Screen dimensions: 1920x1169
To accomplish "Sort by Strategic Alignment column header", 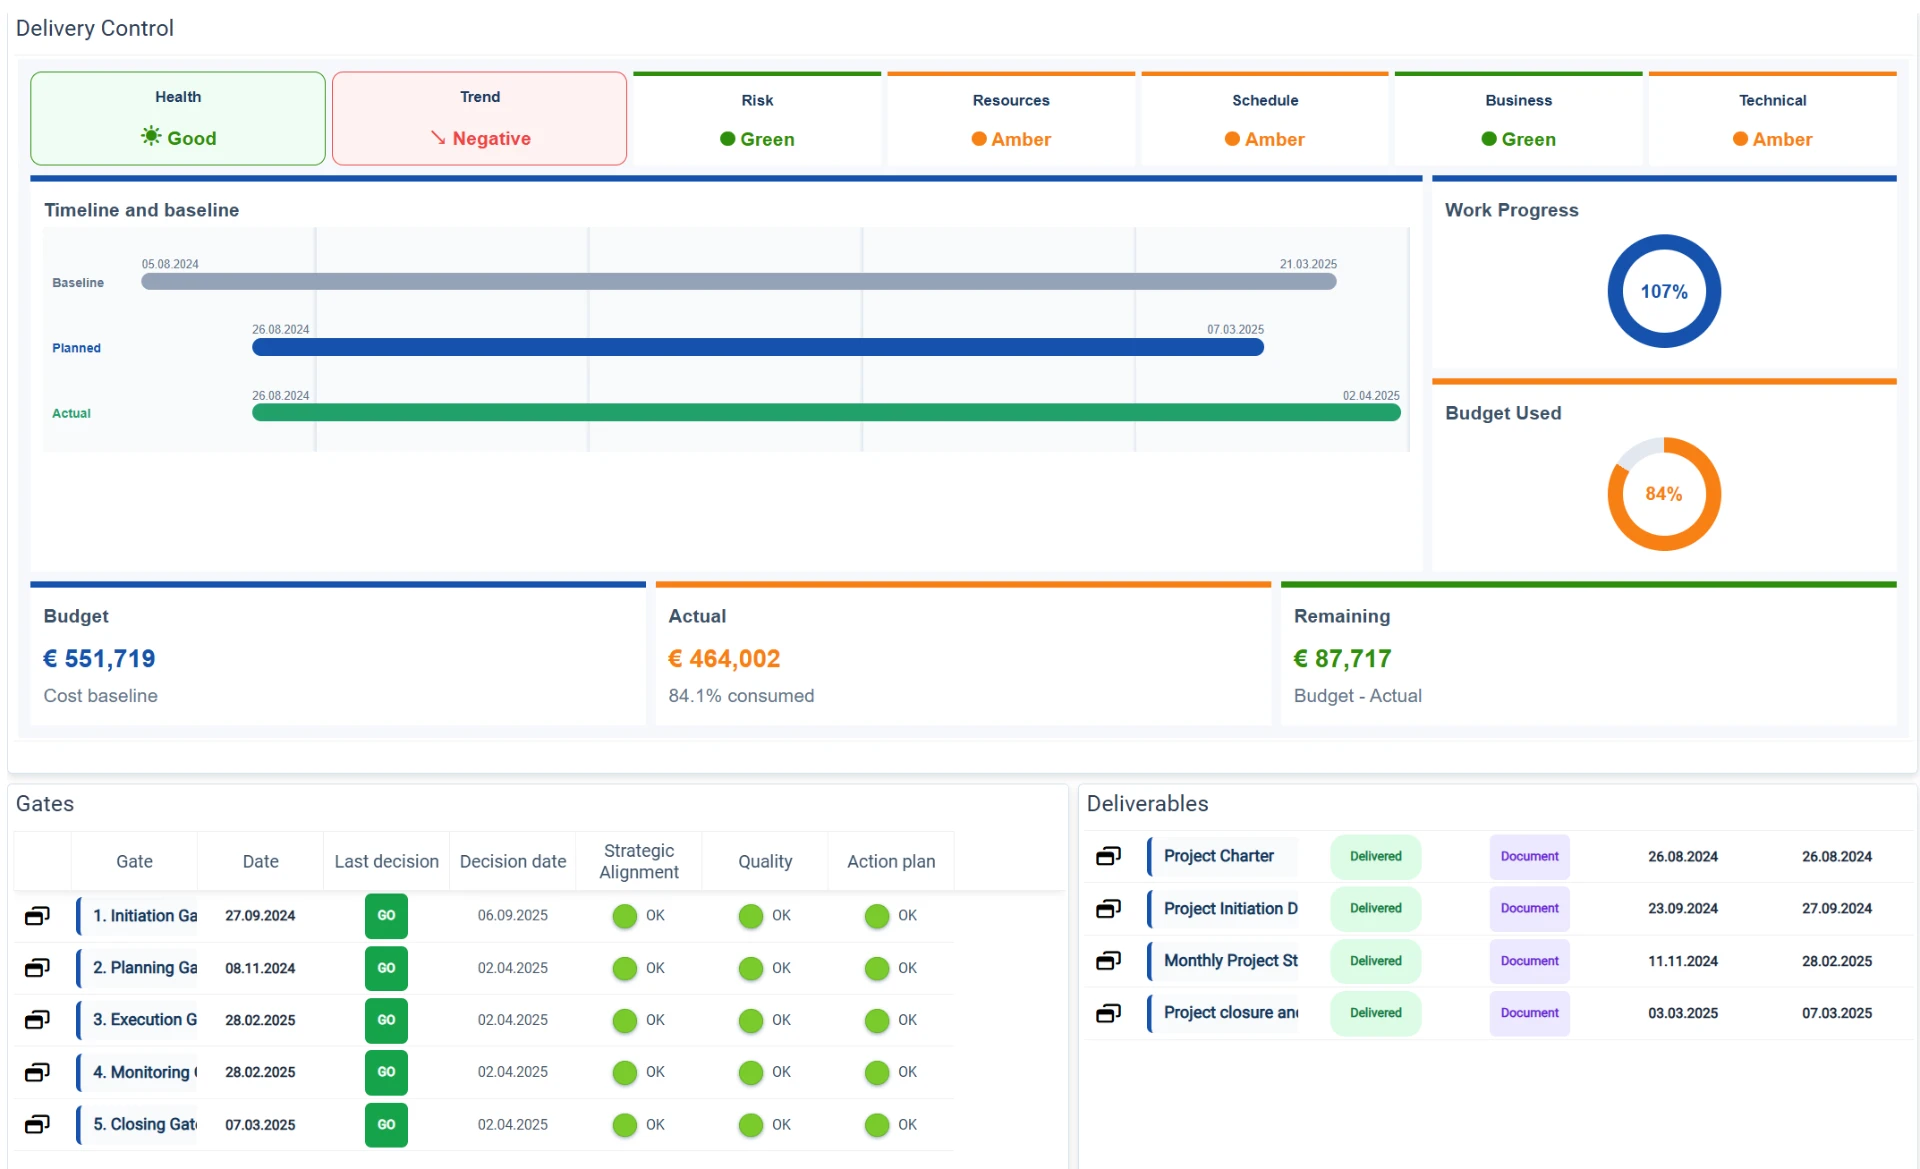I will click(x=639, y=861).
